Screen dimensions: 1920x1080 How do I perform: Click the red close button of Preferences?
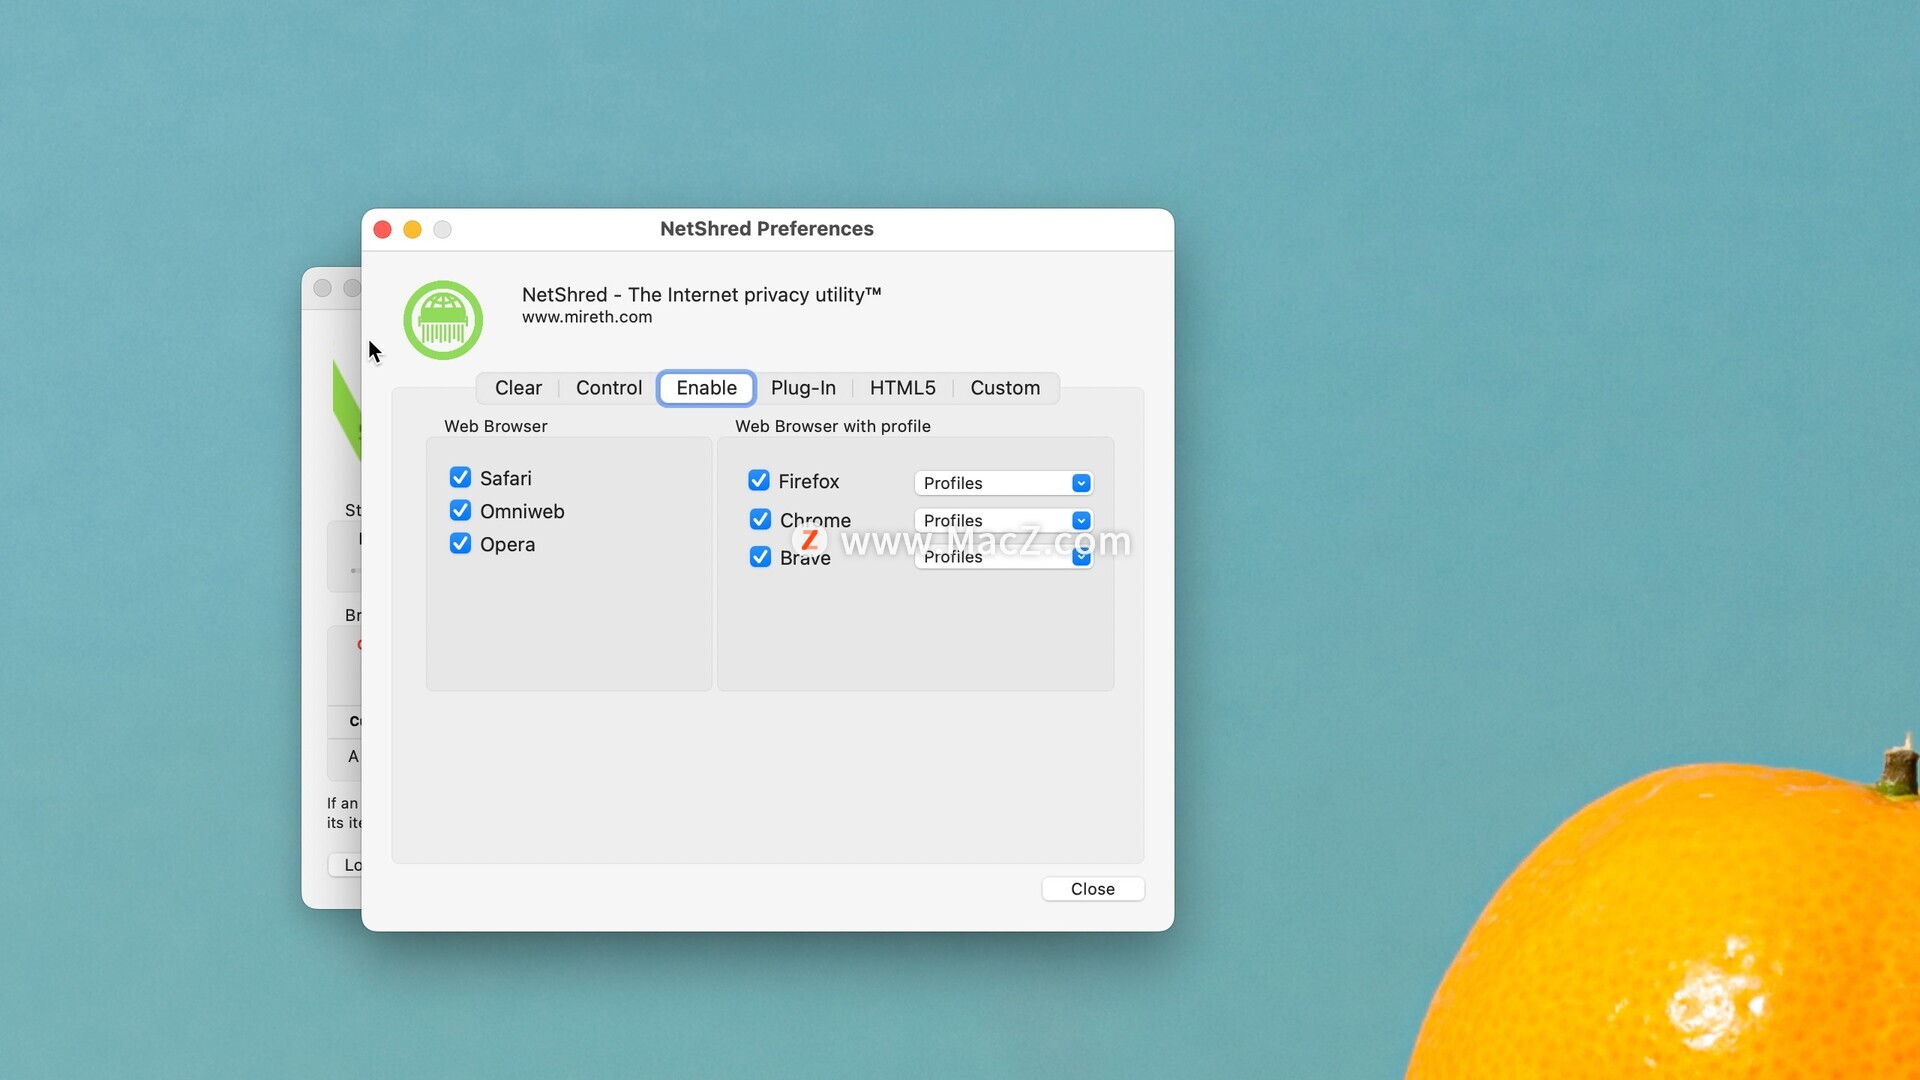pos(382,230)
